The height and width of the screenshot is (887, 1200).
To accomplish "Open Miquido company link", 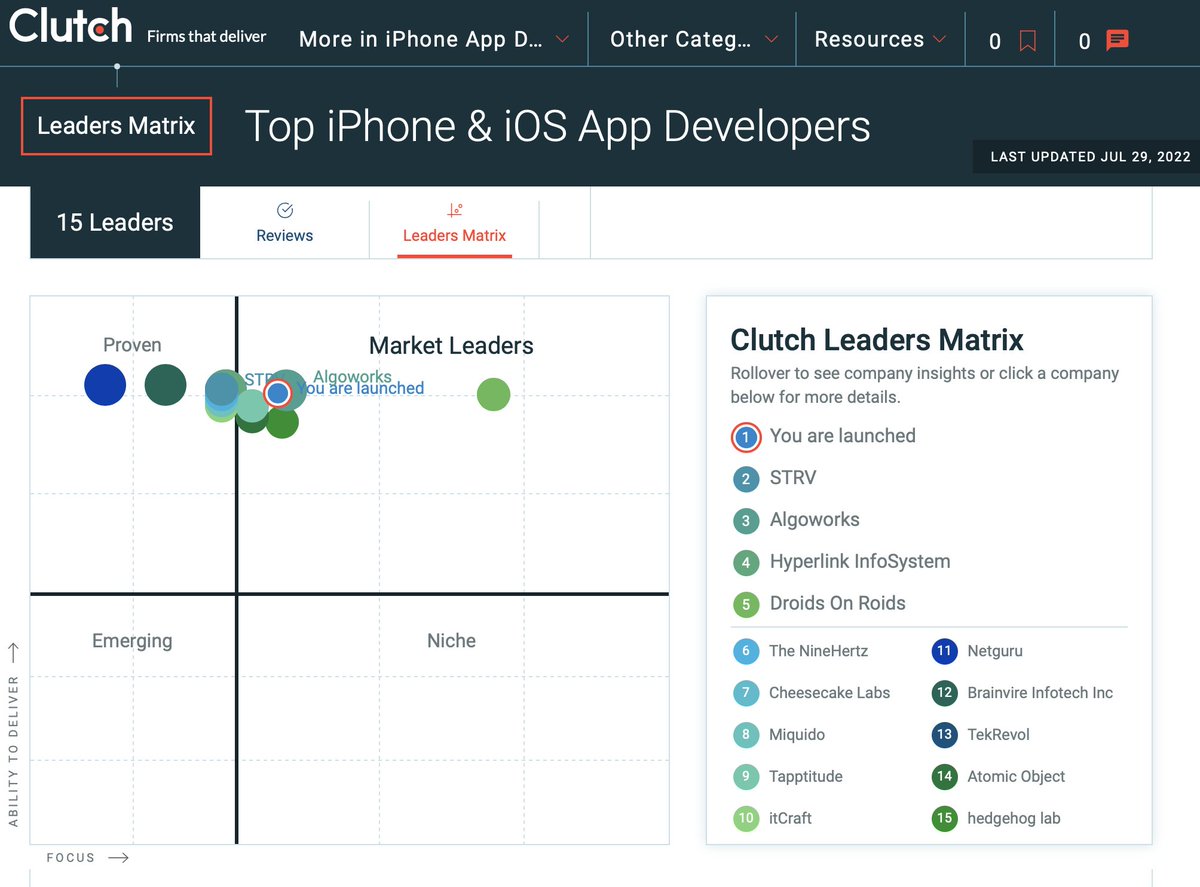I will 797,735.
